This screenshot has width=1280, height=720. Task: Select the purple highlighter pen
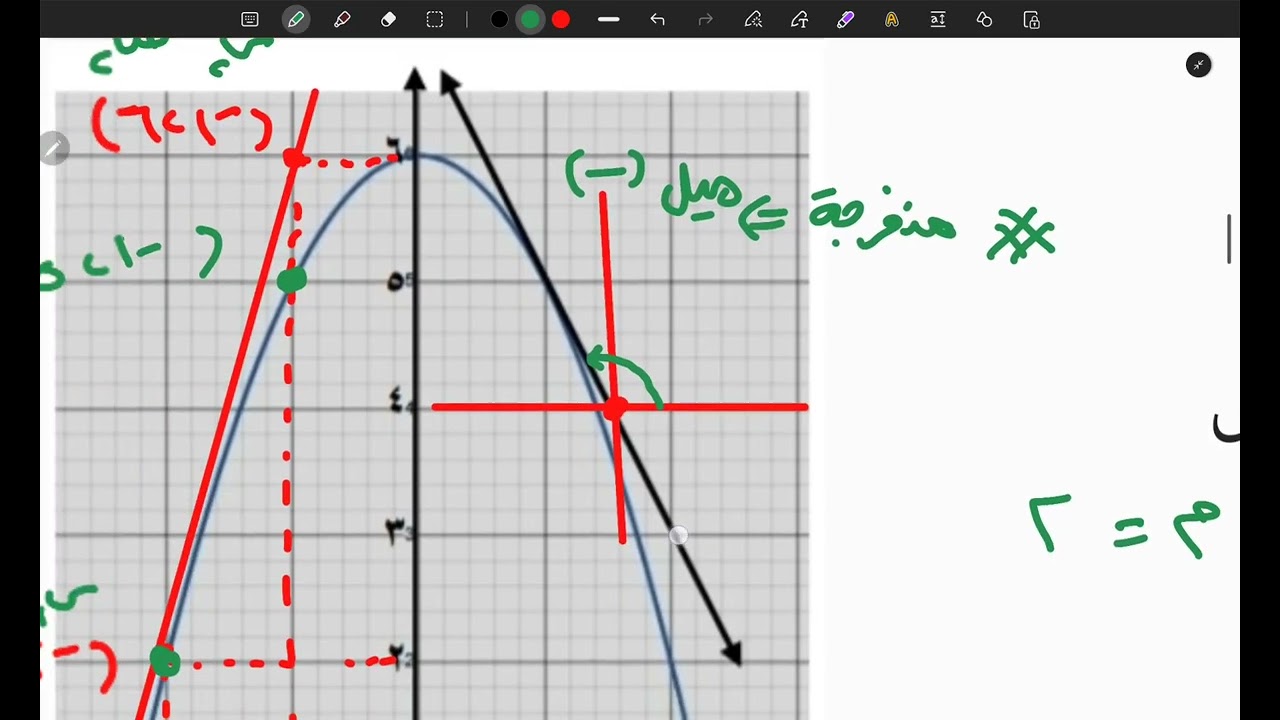click(x=845, y=20)
